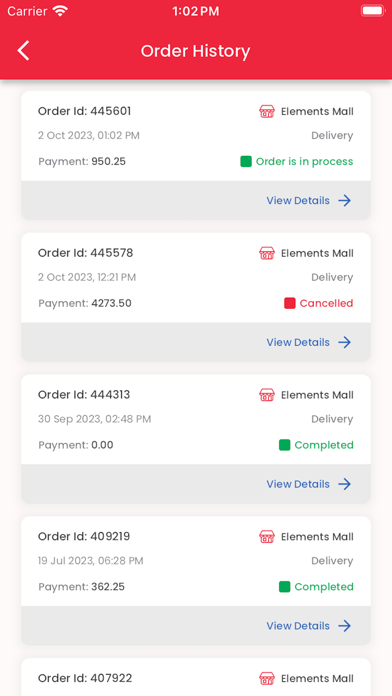Click arrow icon for order 445578 details
This screenshot has width=392, height=696.
click(x=345, y=342)
